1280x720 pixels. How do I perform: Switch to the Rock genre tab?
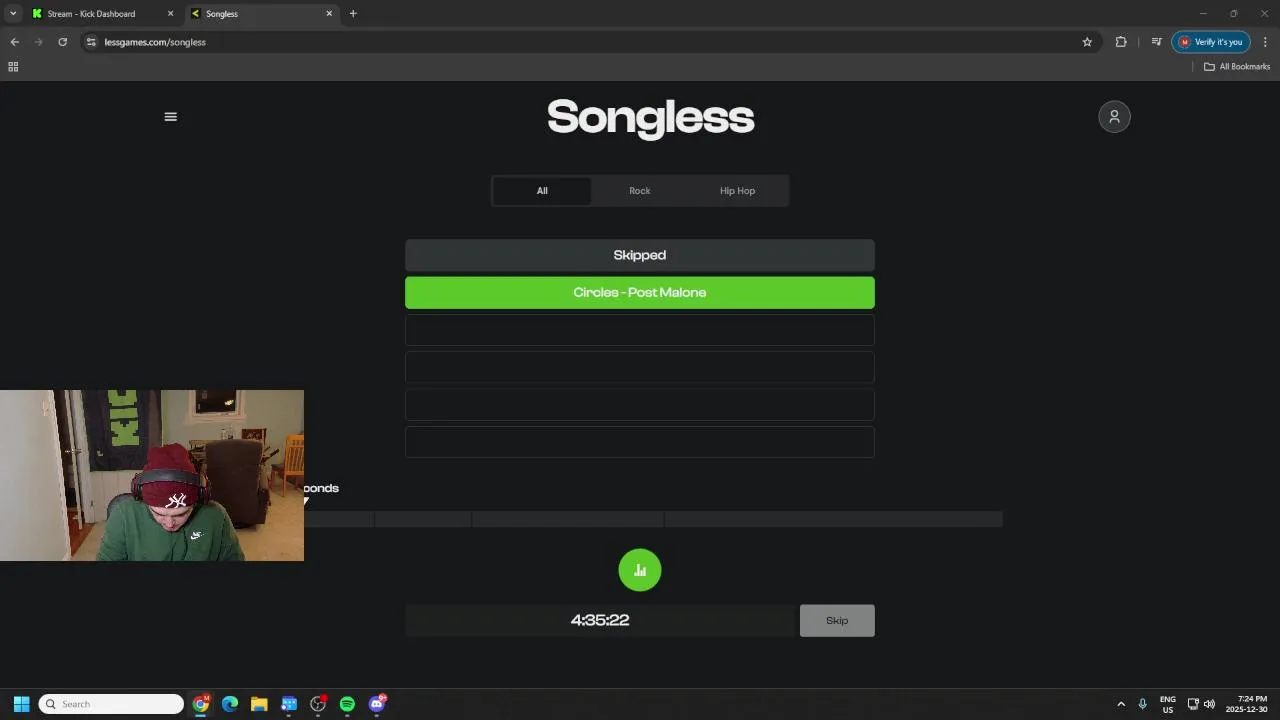tap(640, 191)
